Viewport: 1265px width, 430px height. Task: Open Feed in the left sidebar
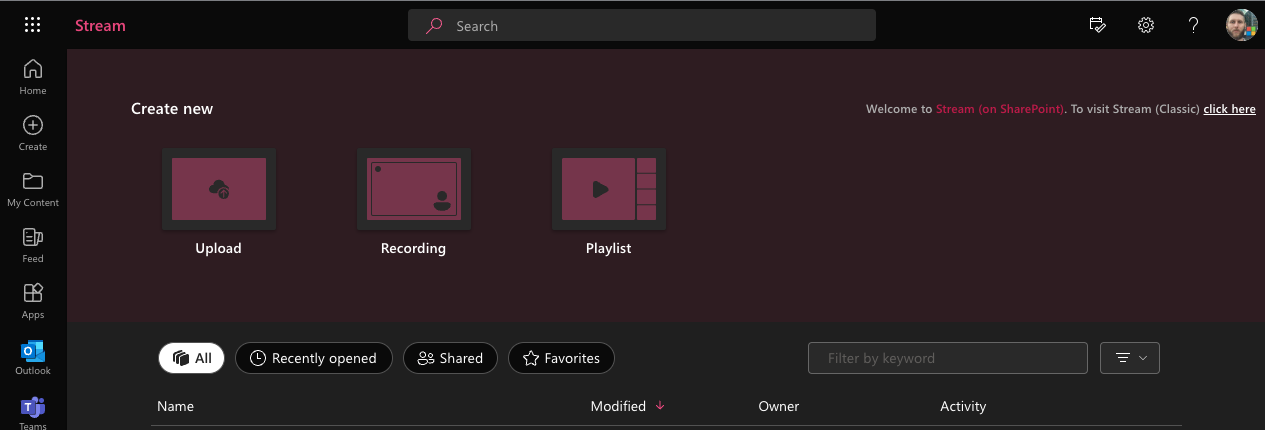[33, 245]
